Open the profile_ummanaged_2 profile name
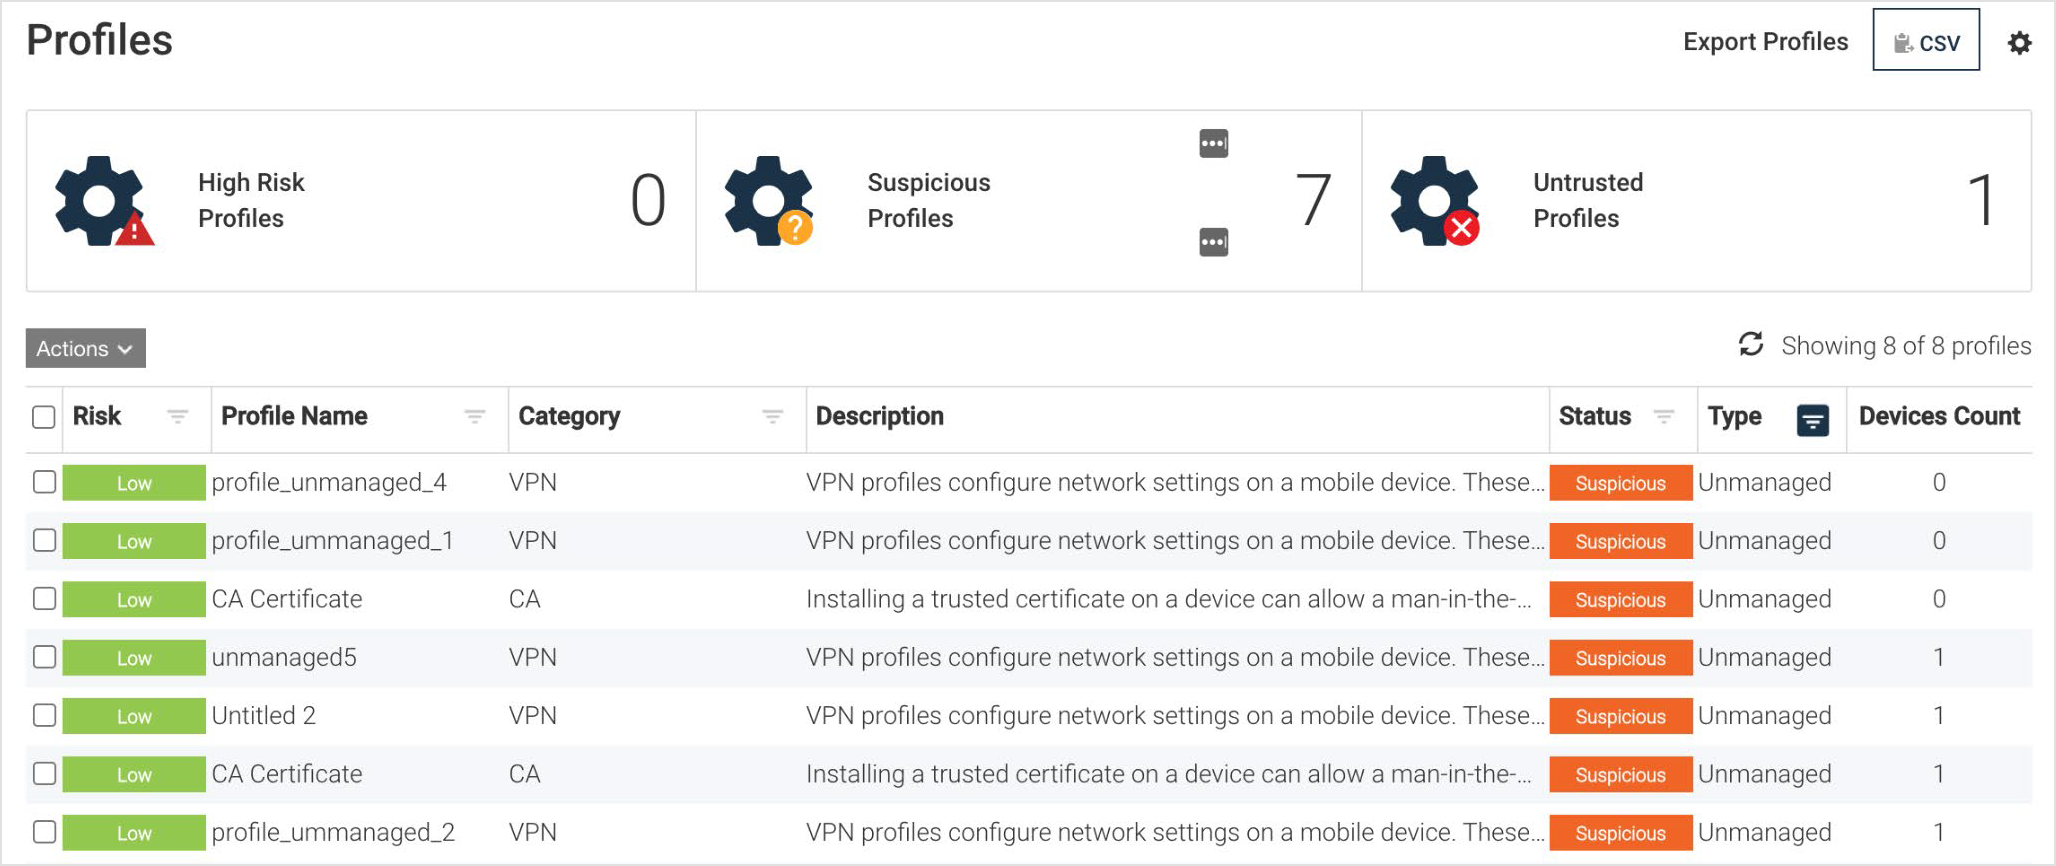Image resolution: width=2056 pixels, height=866 pixels. tap(333, 832)
